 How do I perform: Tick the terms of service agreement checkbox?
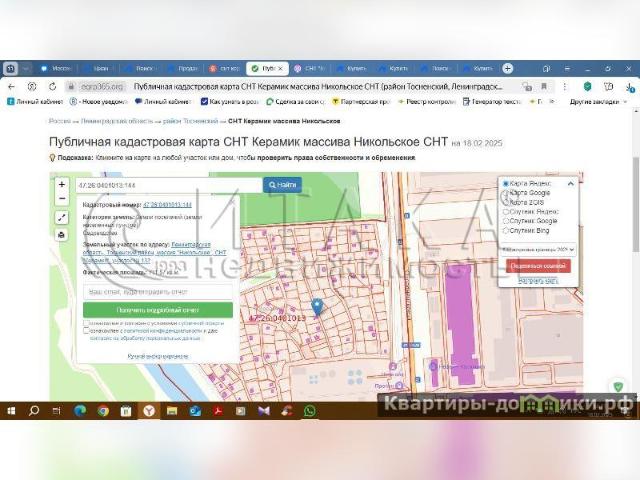coord(87,324)
